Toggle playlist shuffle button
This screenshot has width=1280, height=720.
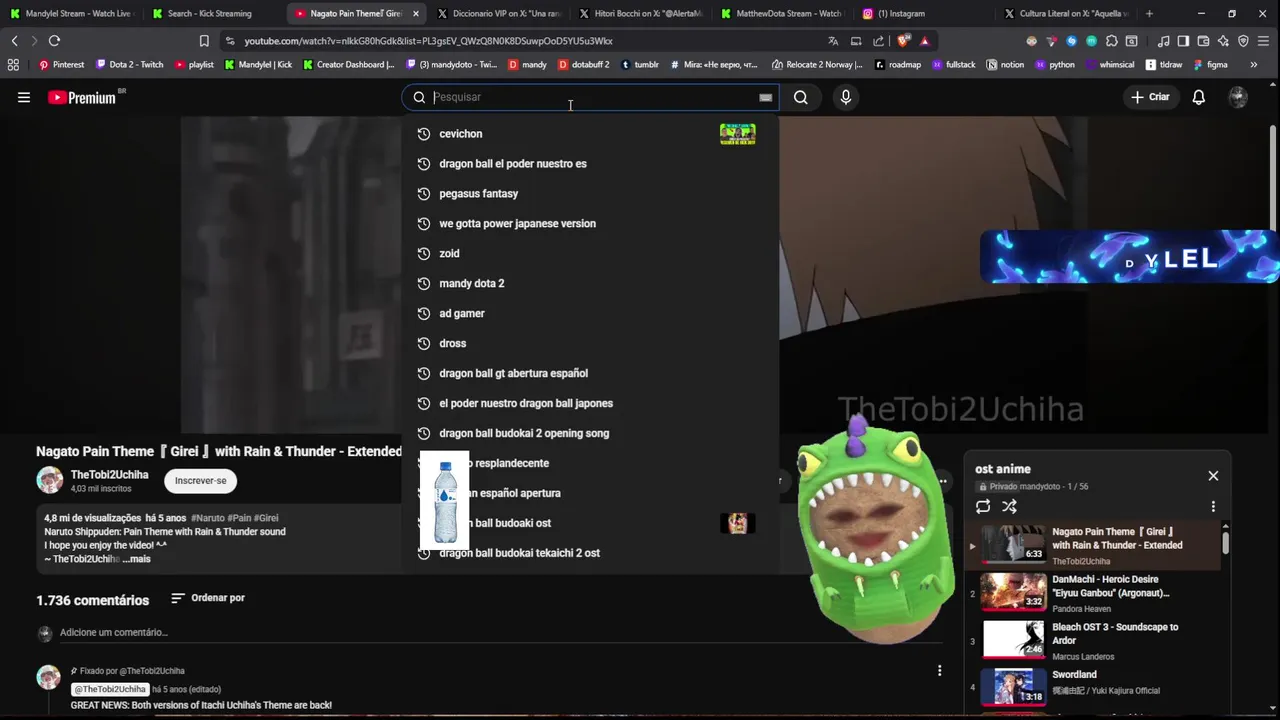coord(1010,507)
